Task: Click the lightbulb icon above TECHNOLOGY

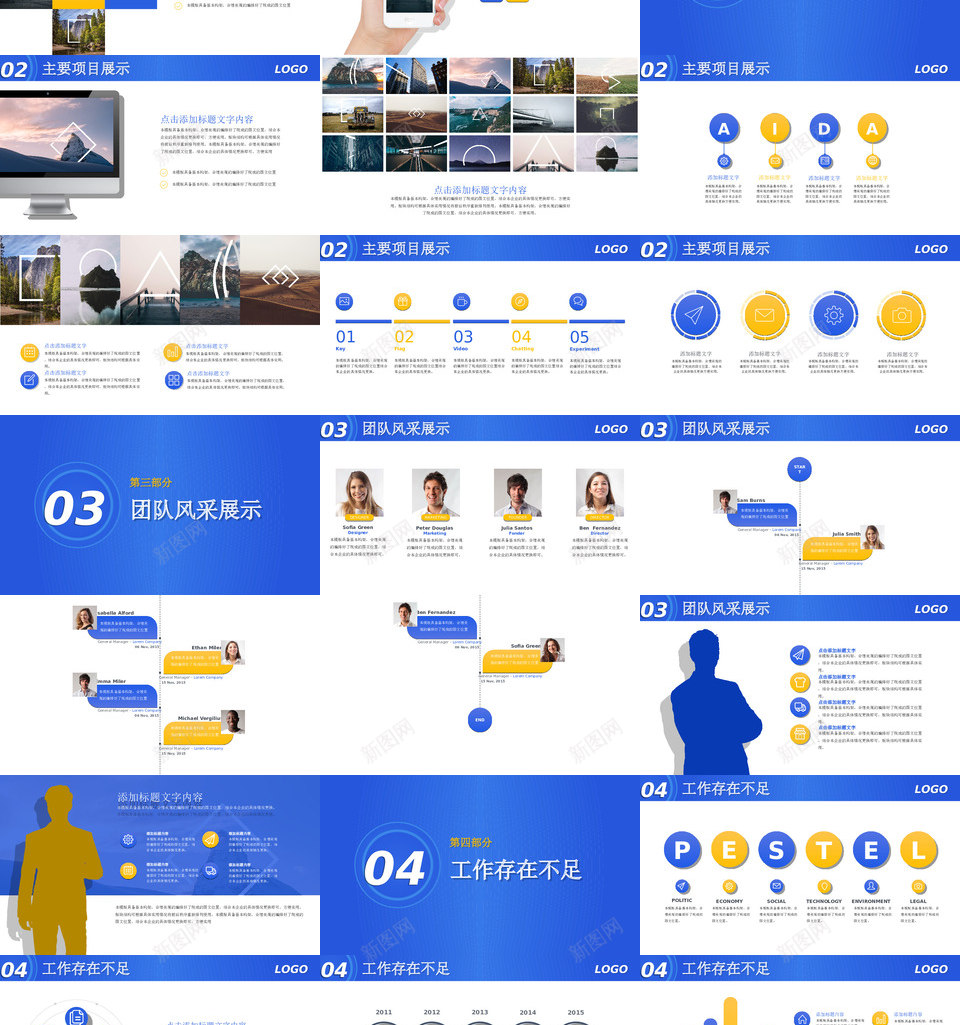Action: [824, 886]
